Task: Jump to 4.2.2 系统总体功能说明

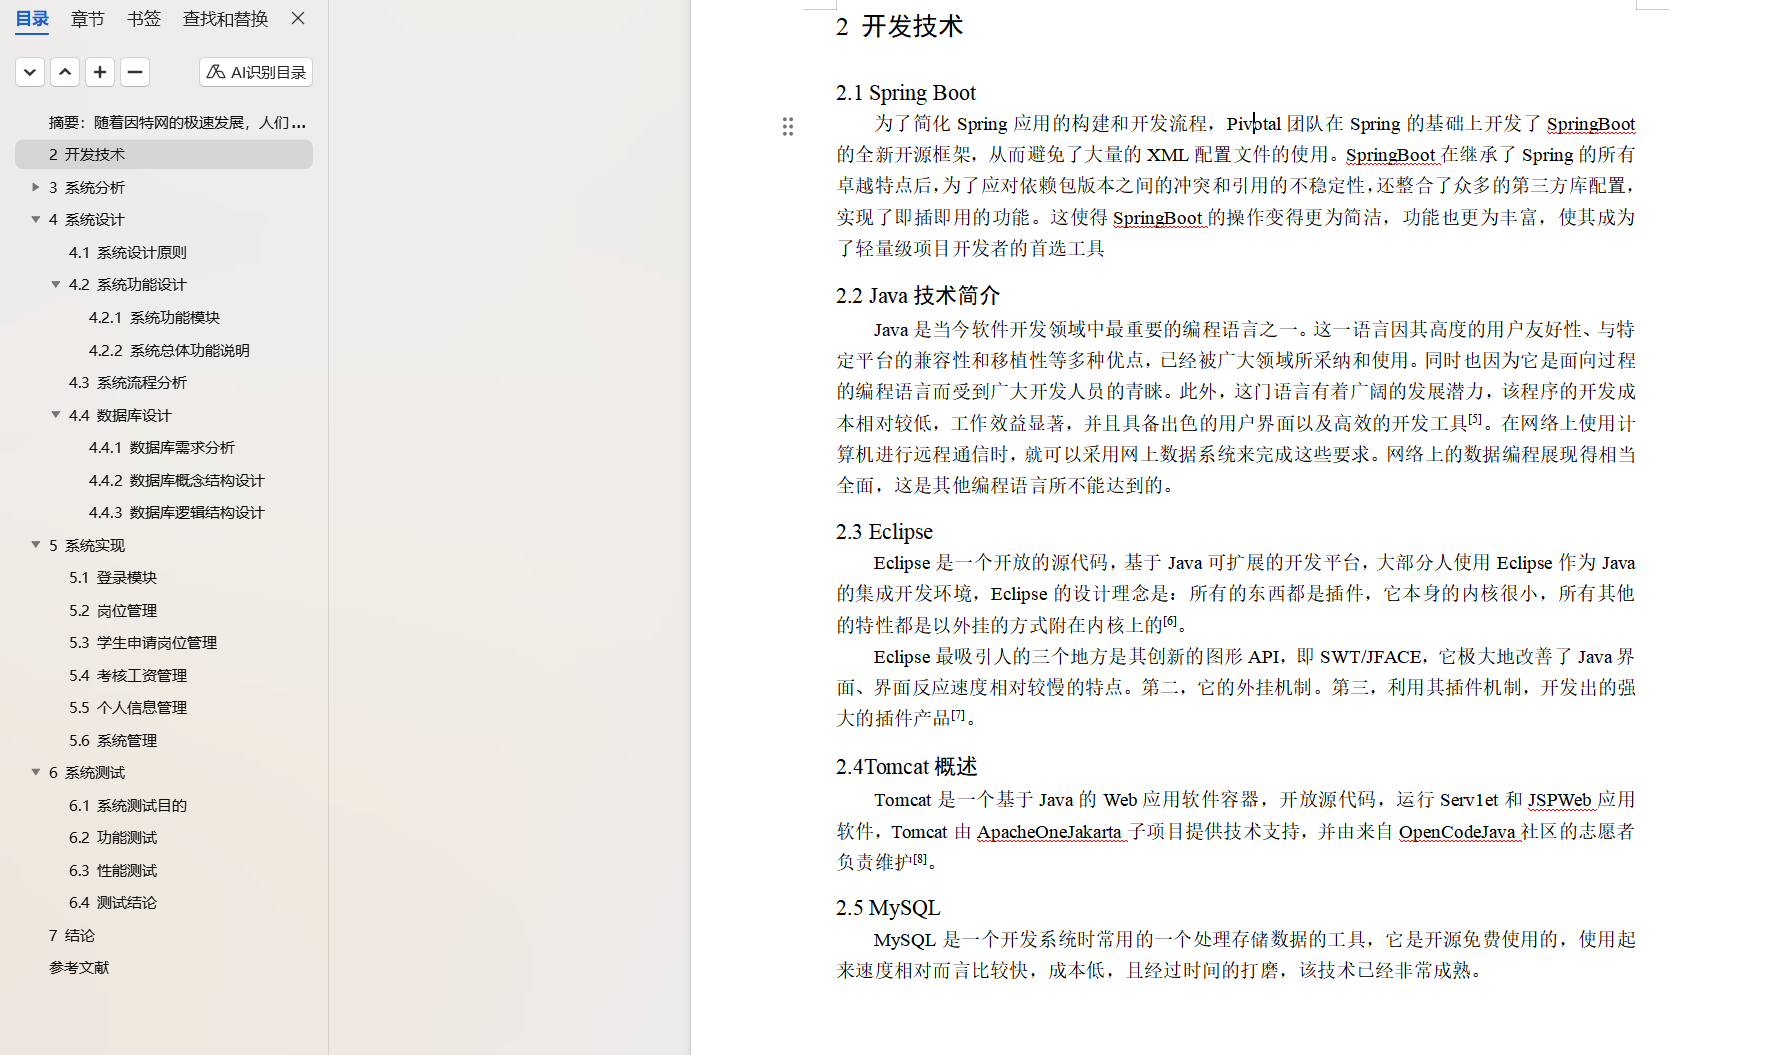Action: pos(169,350)
